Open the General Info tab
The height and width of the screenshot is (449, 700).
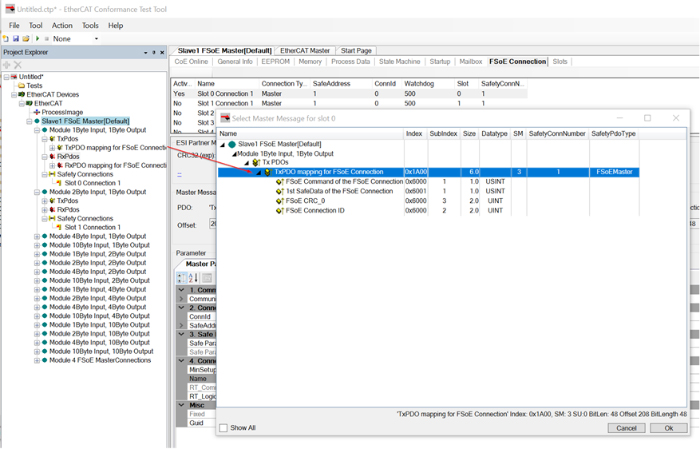coord(235,62)
